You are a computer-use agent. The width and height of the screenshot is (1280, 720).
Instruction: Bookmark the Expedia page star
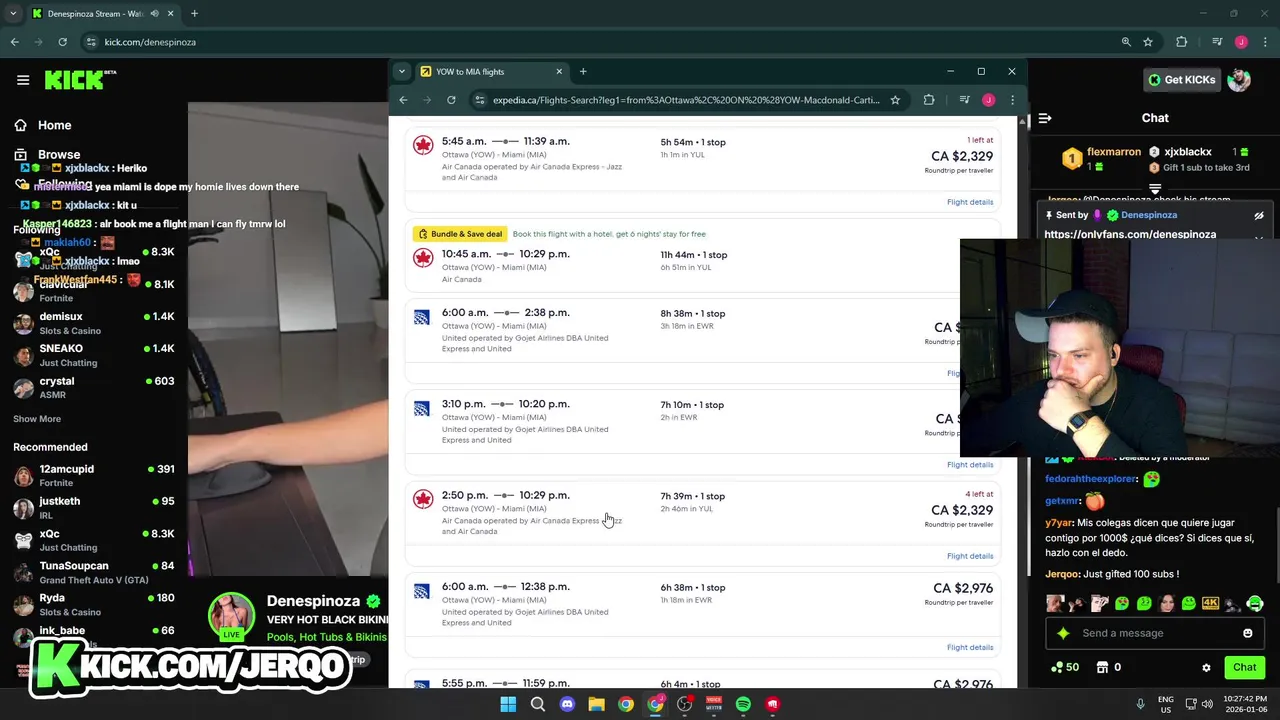(895, 100)
